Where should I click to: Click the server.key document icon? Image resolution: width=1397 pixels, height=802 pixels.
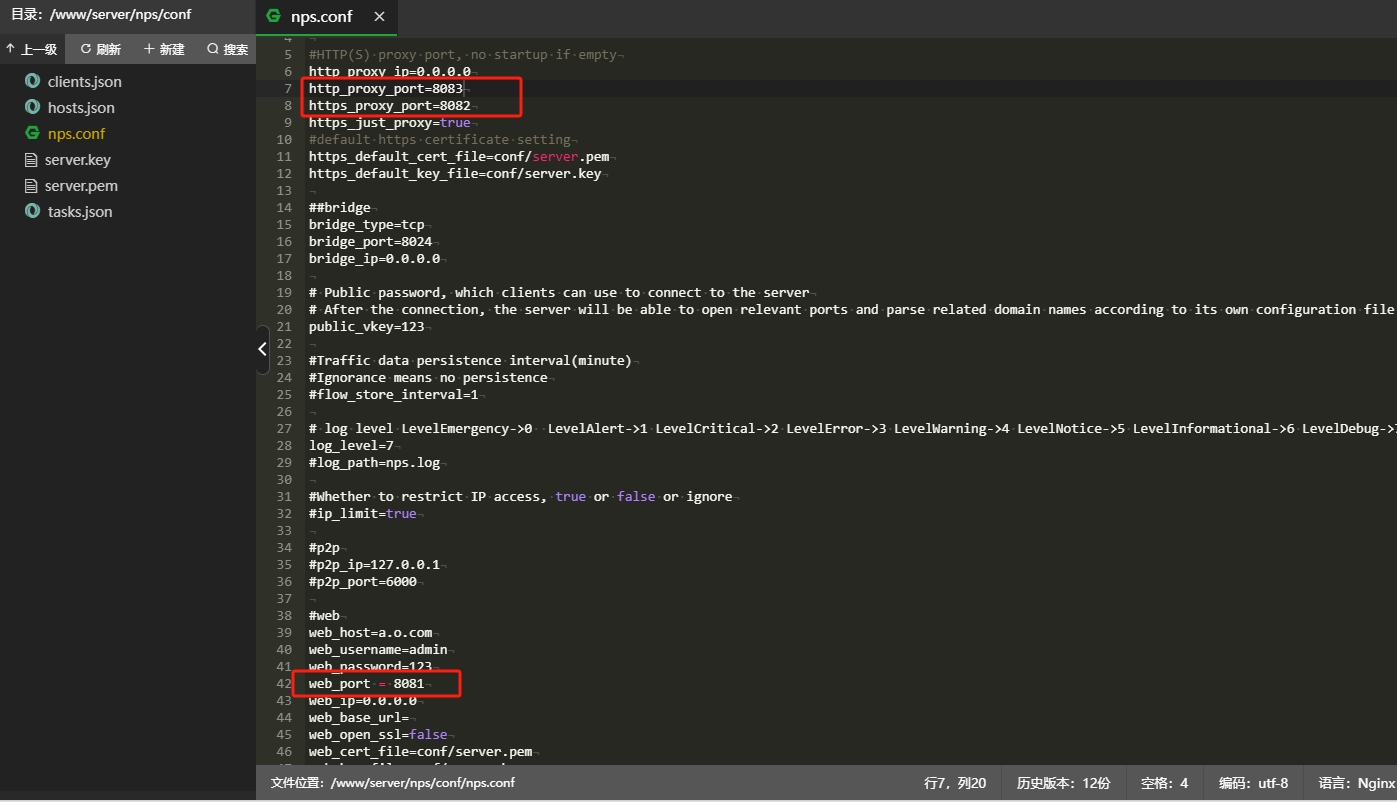[30, 160]
